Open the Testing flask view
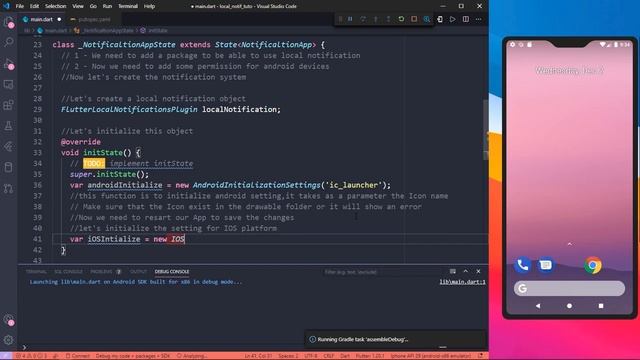The image size is (640, 360). (9, 126)
